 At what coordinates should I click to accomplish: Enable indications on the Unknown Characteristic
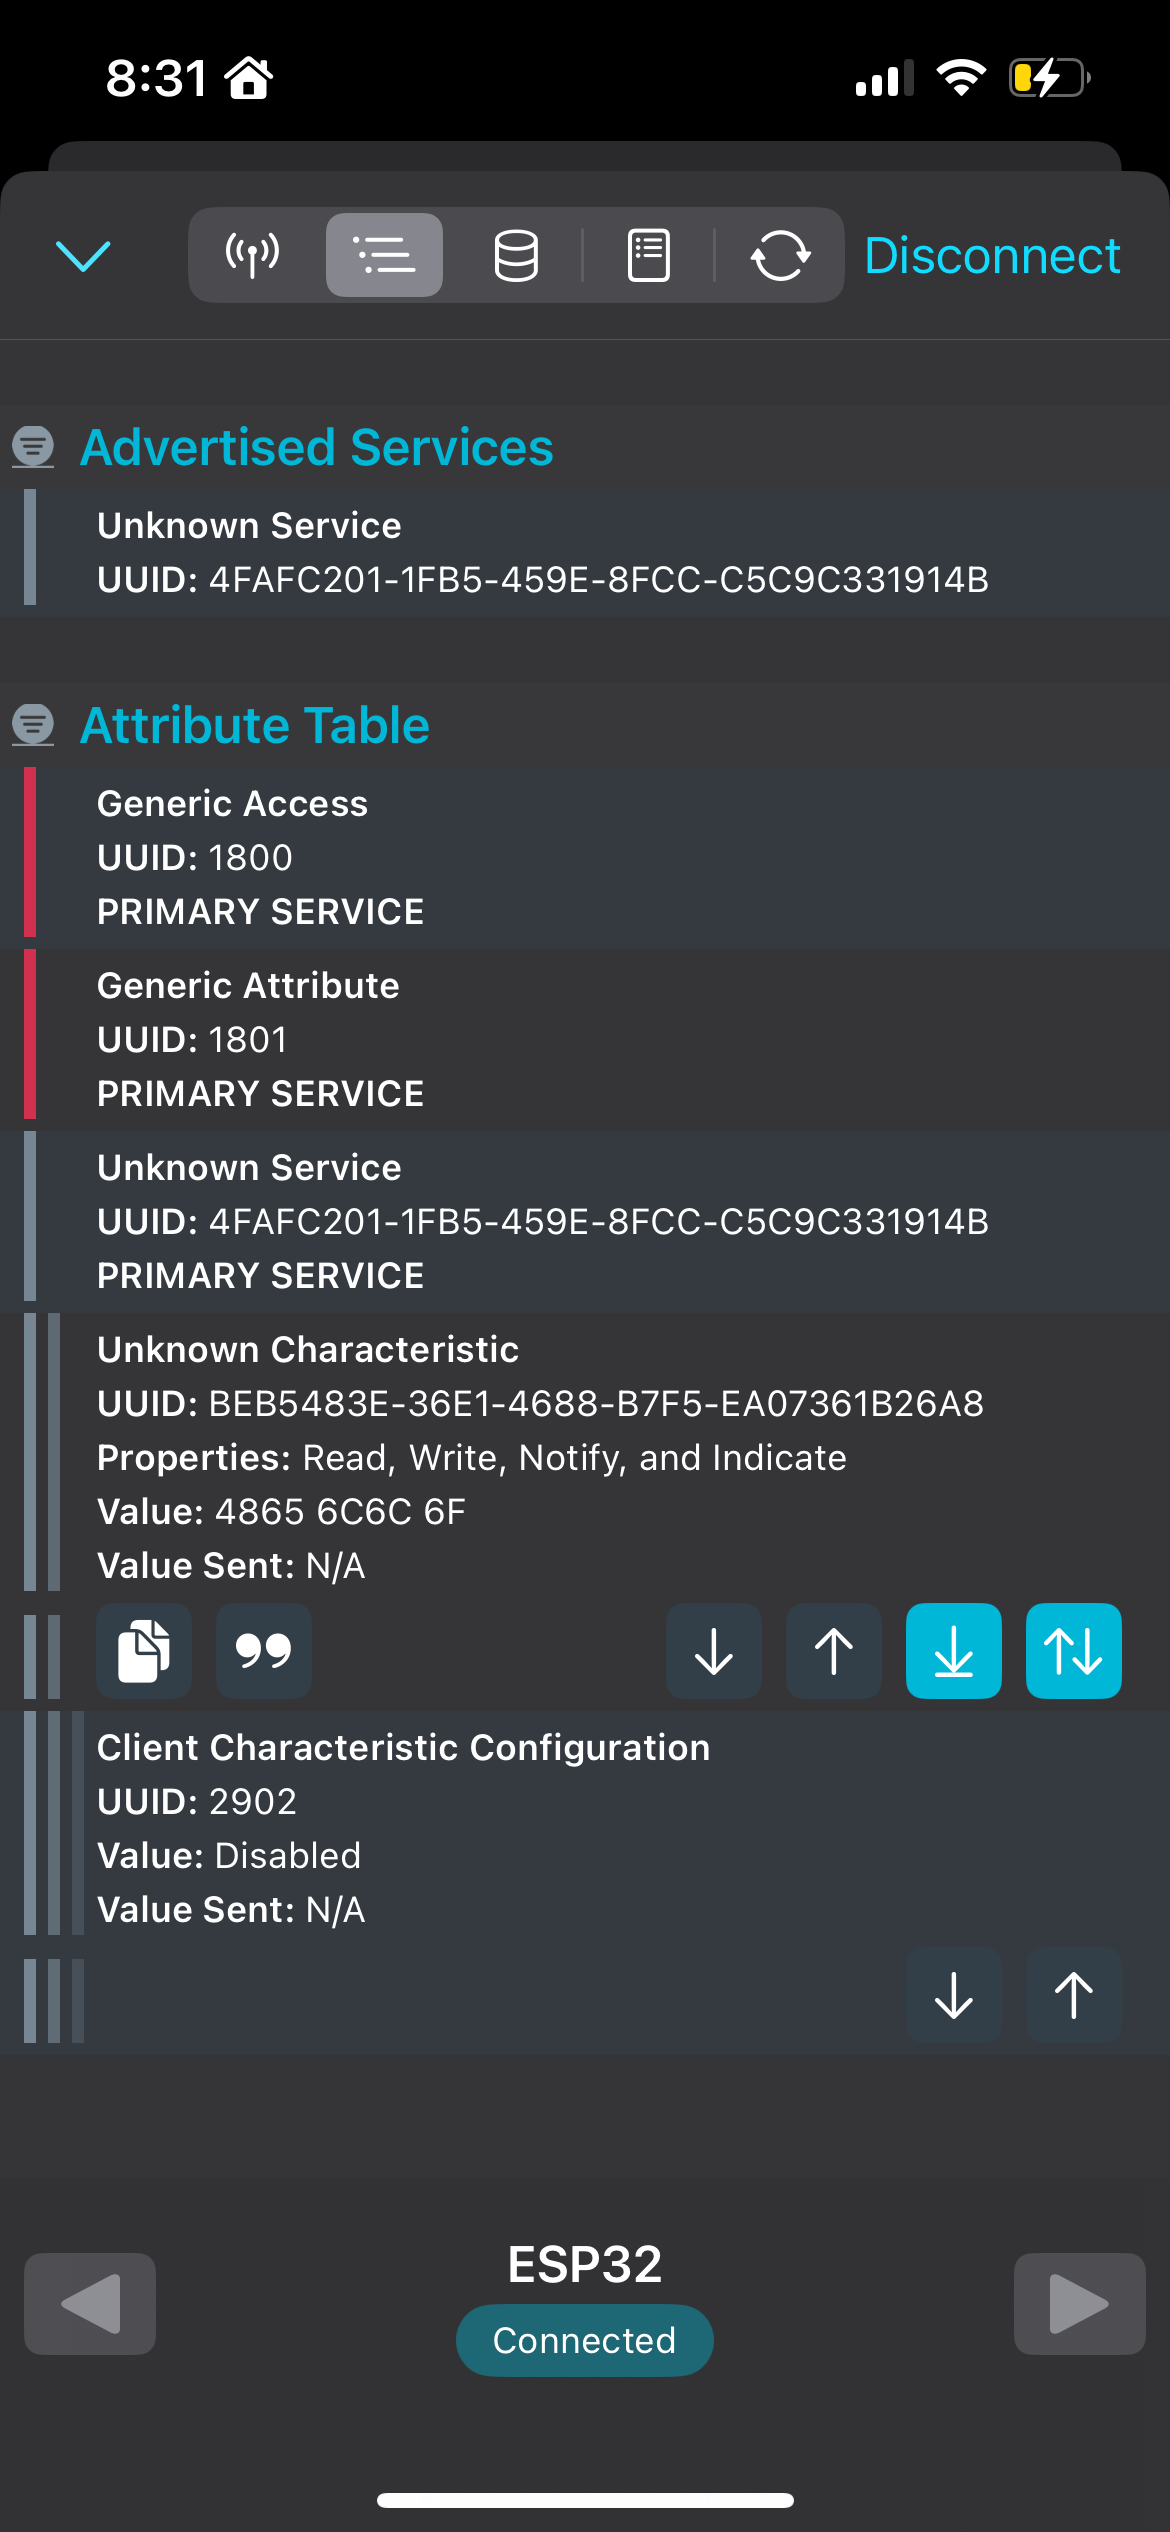coord(1073,1651)
